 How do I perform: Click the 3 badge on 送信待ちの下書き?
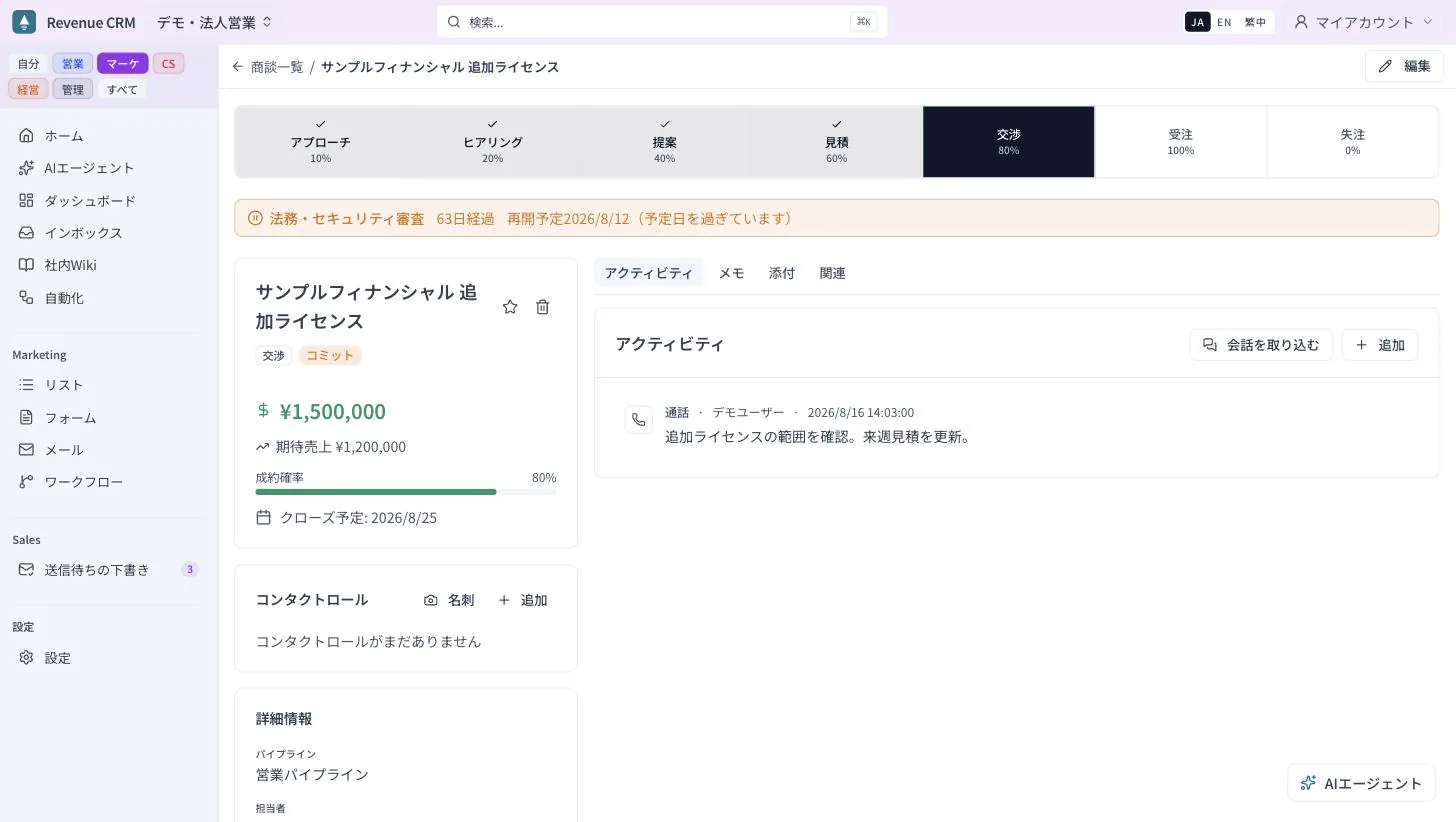(190, 569)
